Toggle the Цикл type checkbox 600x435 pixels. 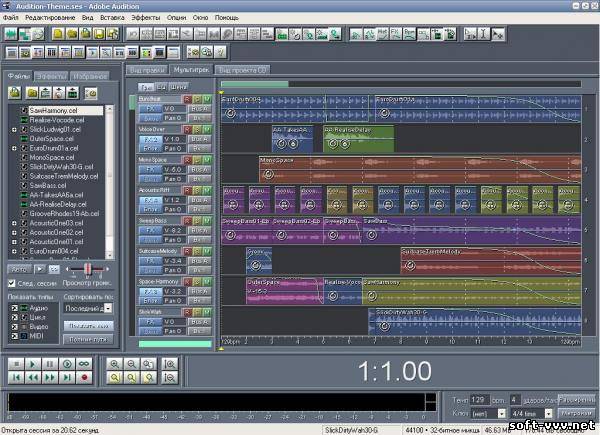(x=15, y=317)
